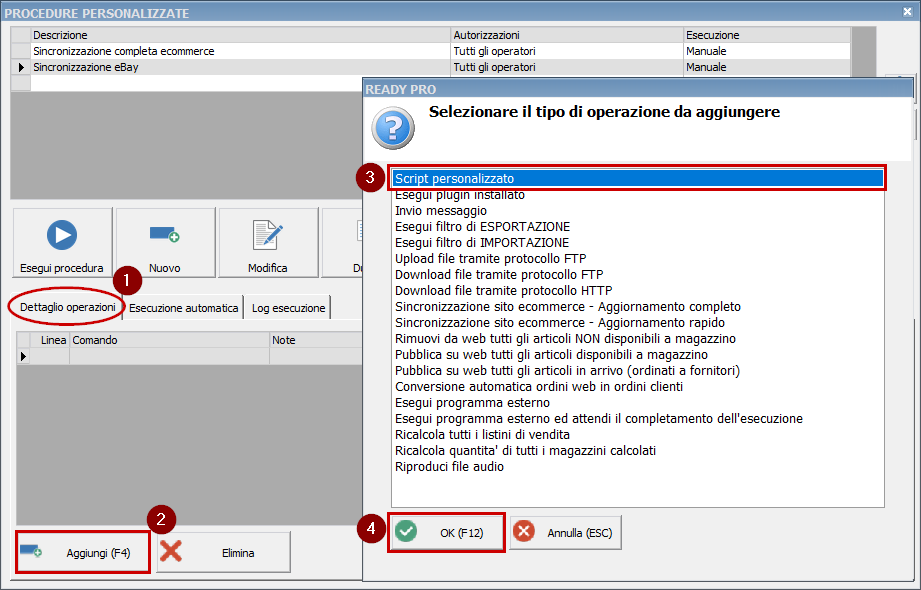Viewport: 921px width, 590px height.
Task: Click the Esegui procedura play icon
Action: [x=62, y=235]
